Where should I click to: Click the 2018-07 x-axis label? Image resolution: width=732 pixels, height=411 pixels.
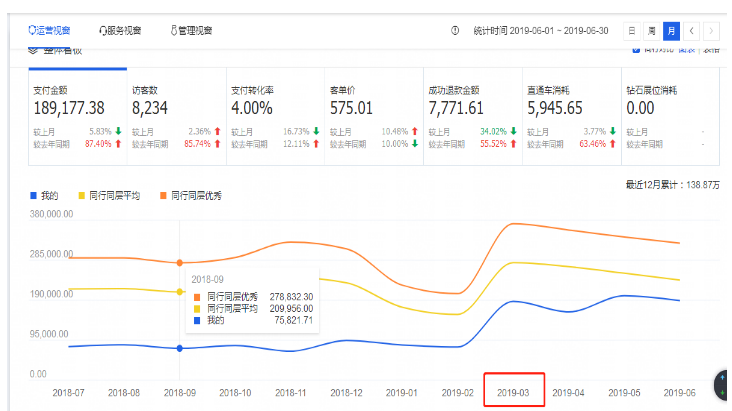tap(69, 393)
